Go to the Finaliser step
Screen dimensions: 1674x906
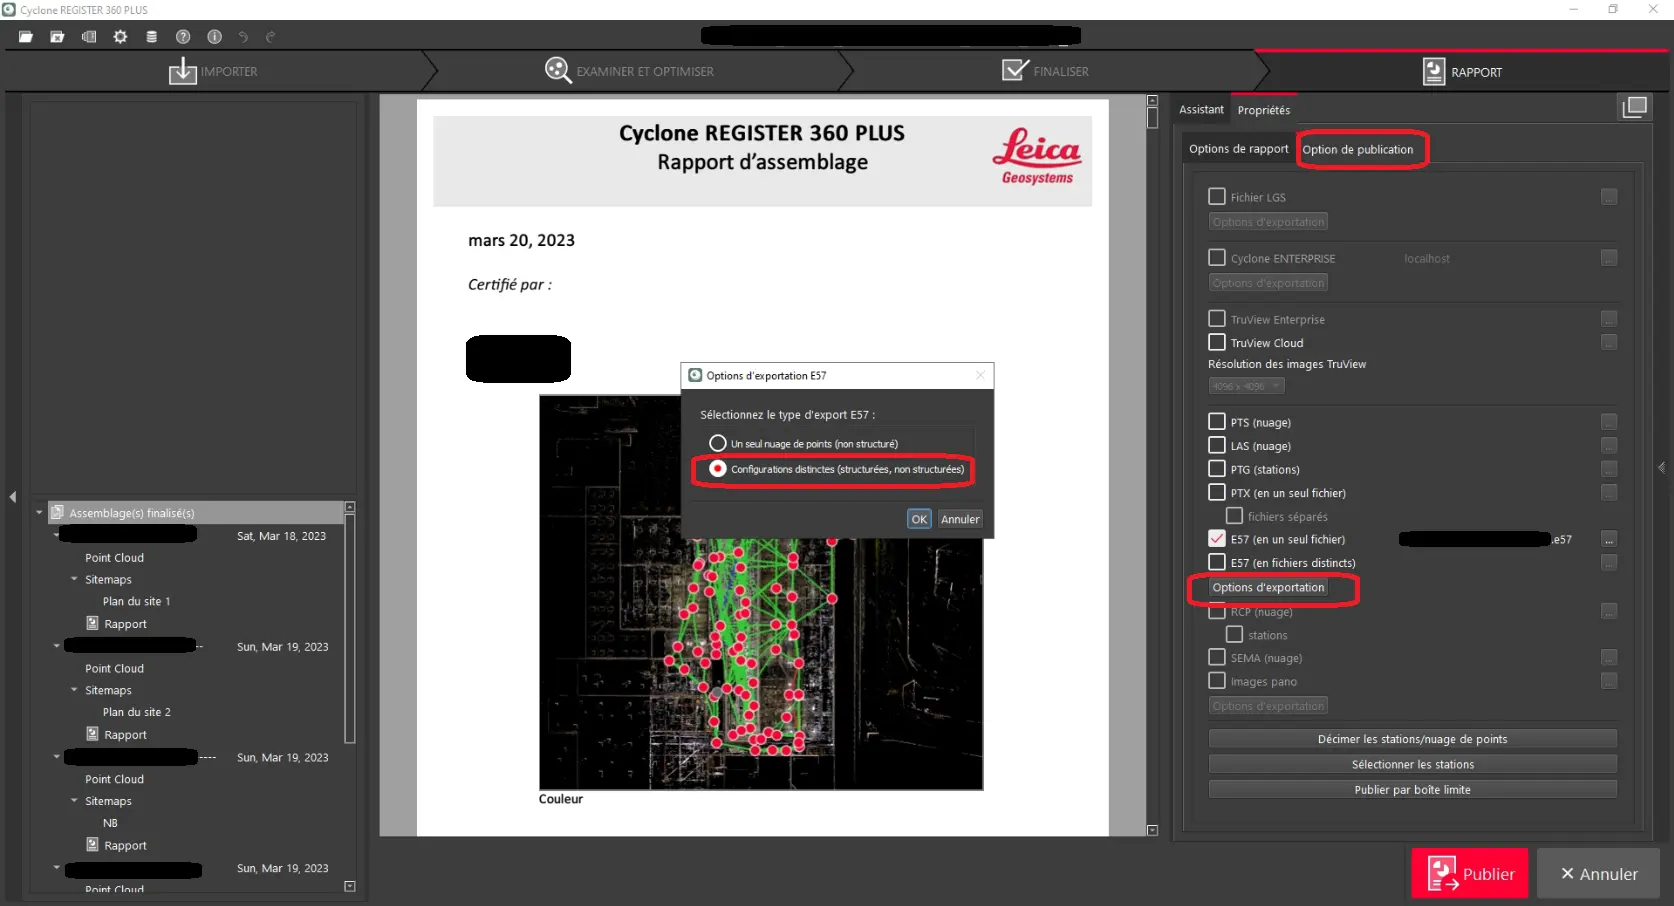click(x=1045, y=72)
